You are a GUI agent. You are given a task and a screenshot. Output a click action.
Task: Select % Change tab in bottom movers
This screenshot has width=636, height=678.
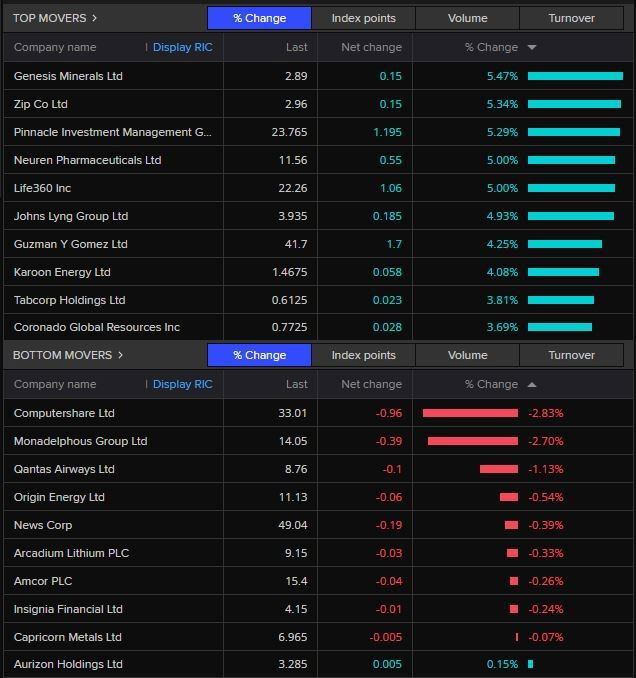tap(259, 355)
